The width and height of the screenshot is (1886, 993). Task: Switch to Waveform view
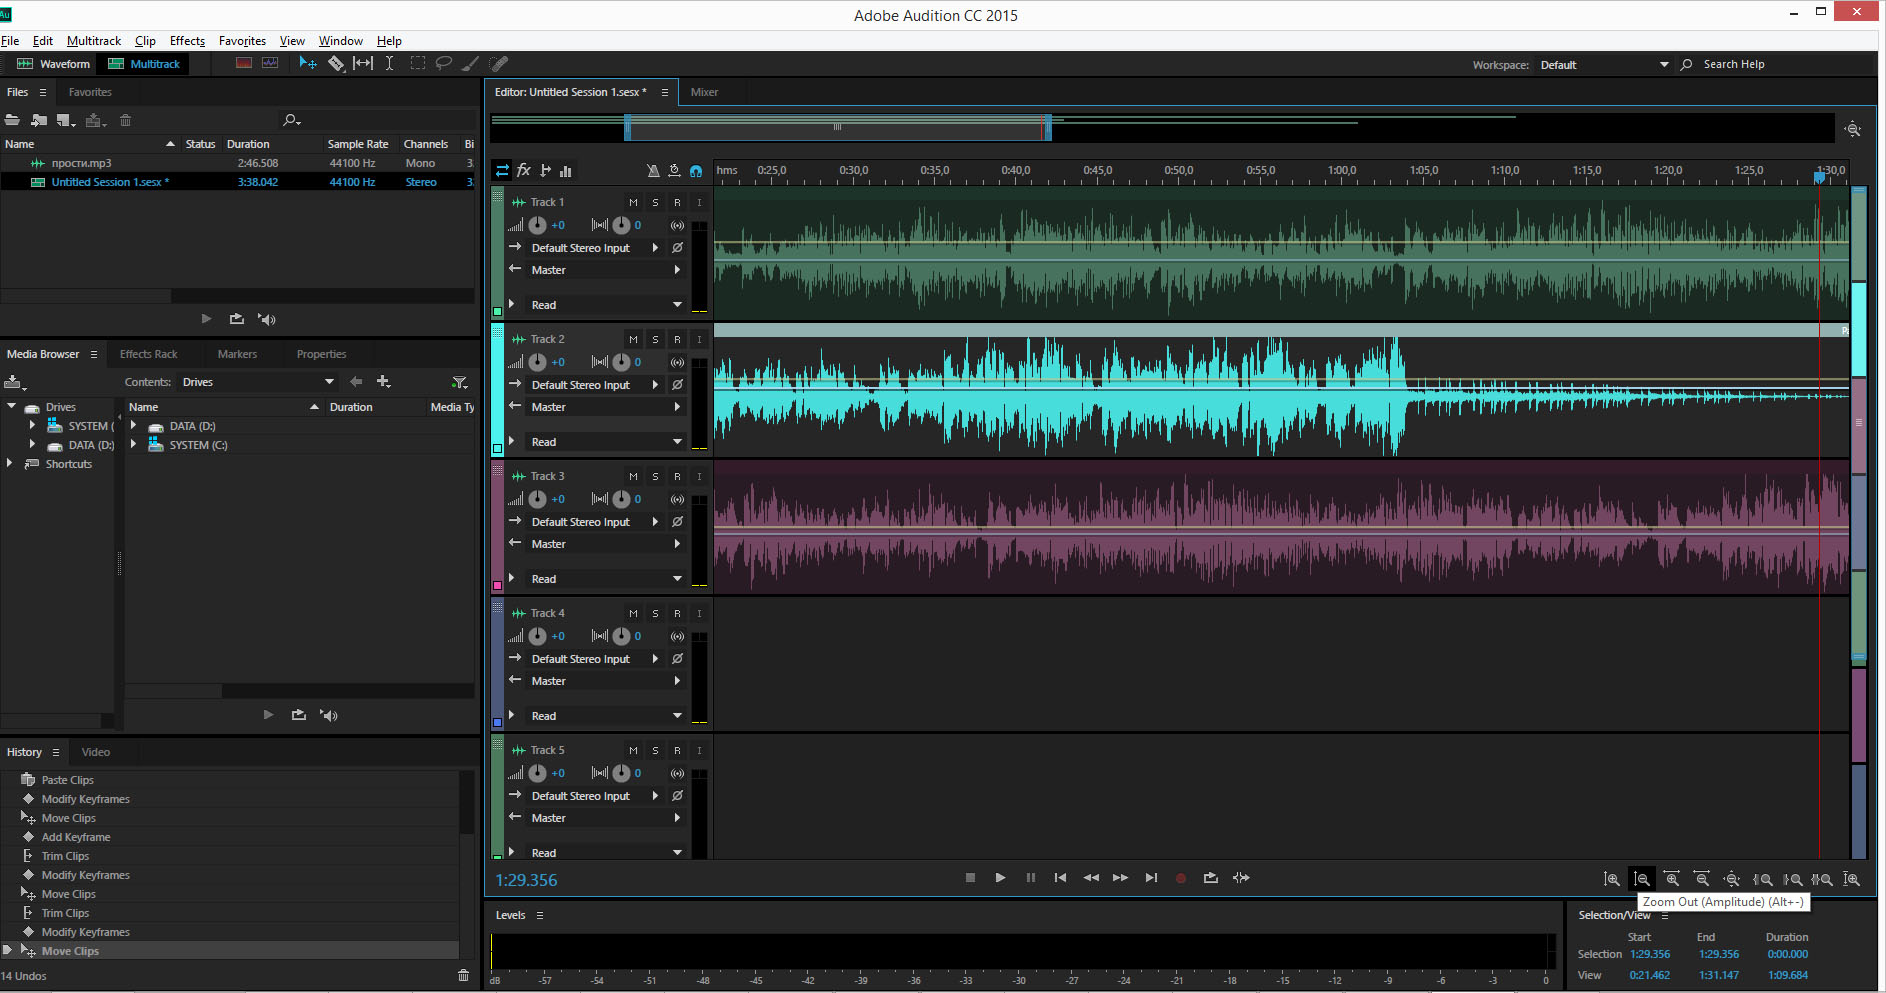tap(53, 64)
